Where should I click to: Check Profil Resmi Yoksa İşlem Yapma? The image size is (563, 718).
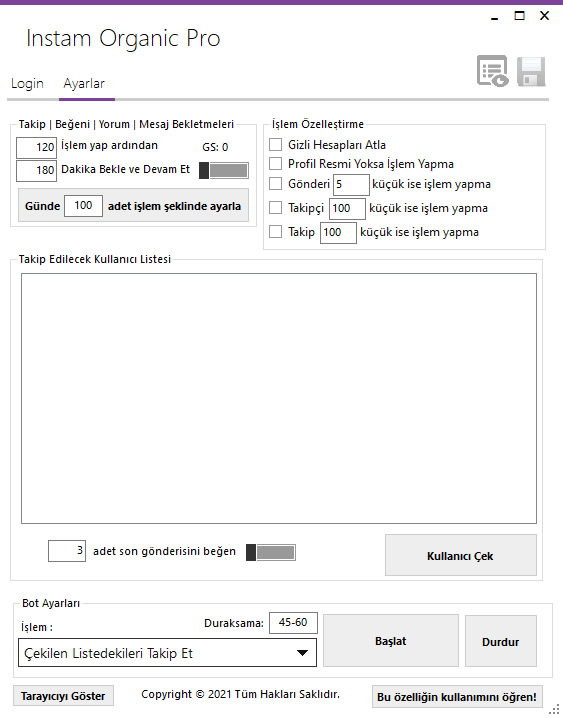276,163
